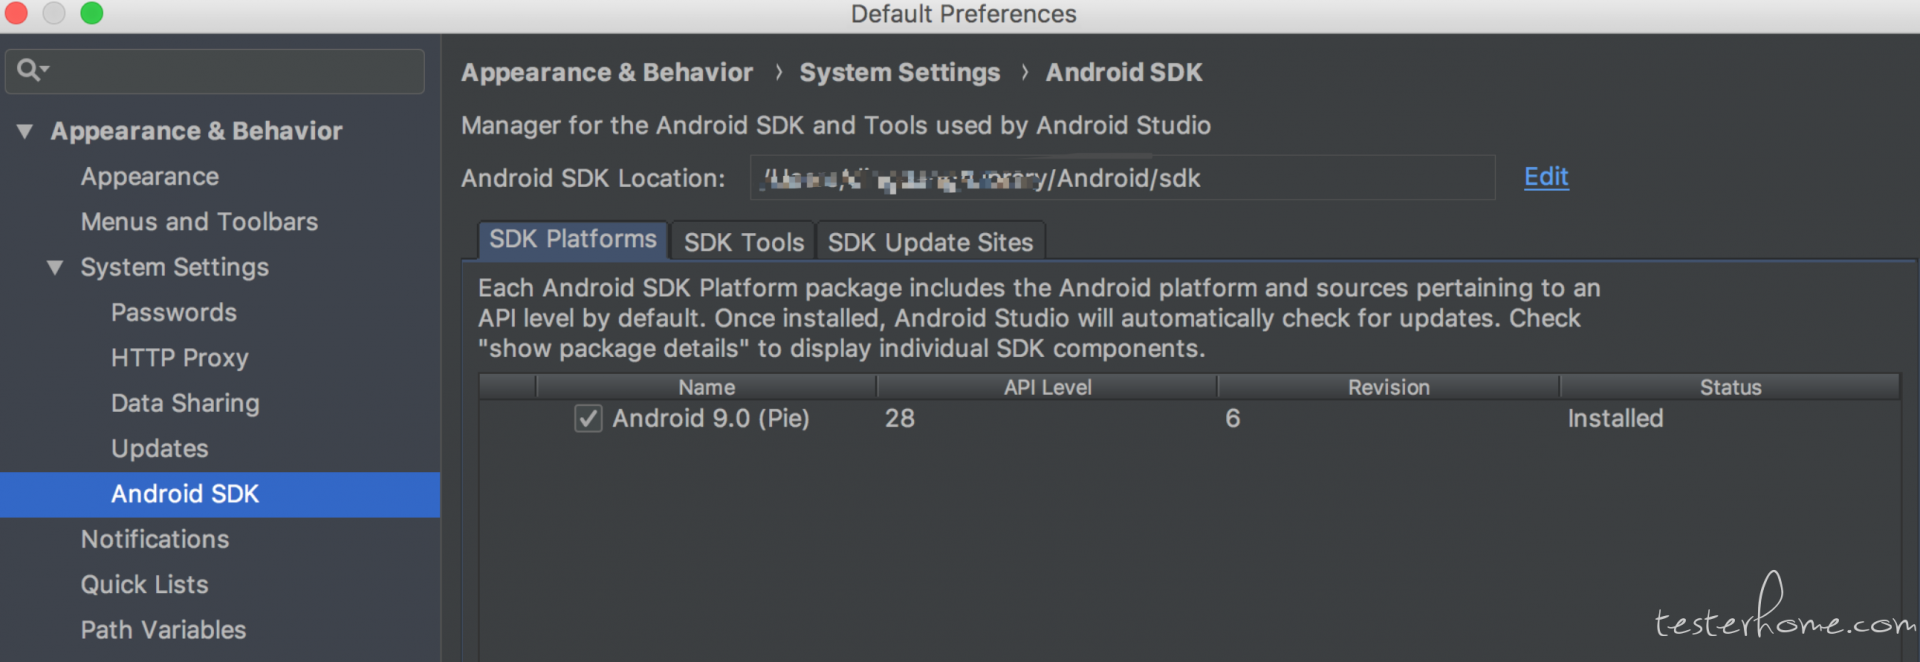Go to HTTP Proxy settings

coord(180,358)
